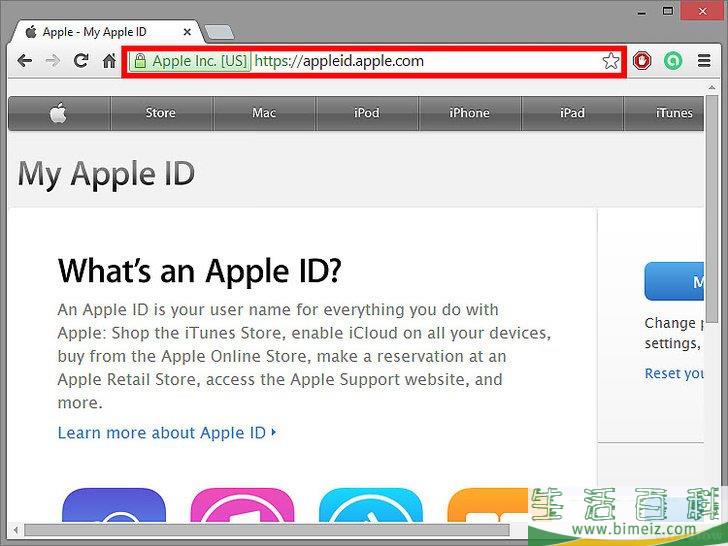Click the Apple Inc. [US] certificate badge

(x=190, y=61)
